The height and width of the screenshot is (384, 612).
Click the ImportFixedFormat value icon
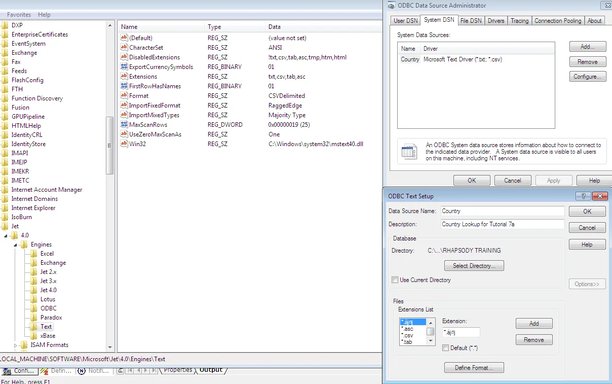124,105
